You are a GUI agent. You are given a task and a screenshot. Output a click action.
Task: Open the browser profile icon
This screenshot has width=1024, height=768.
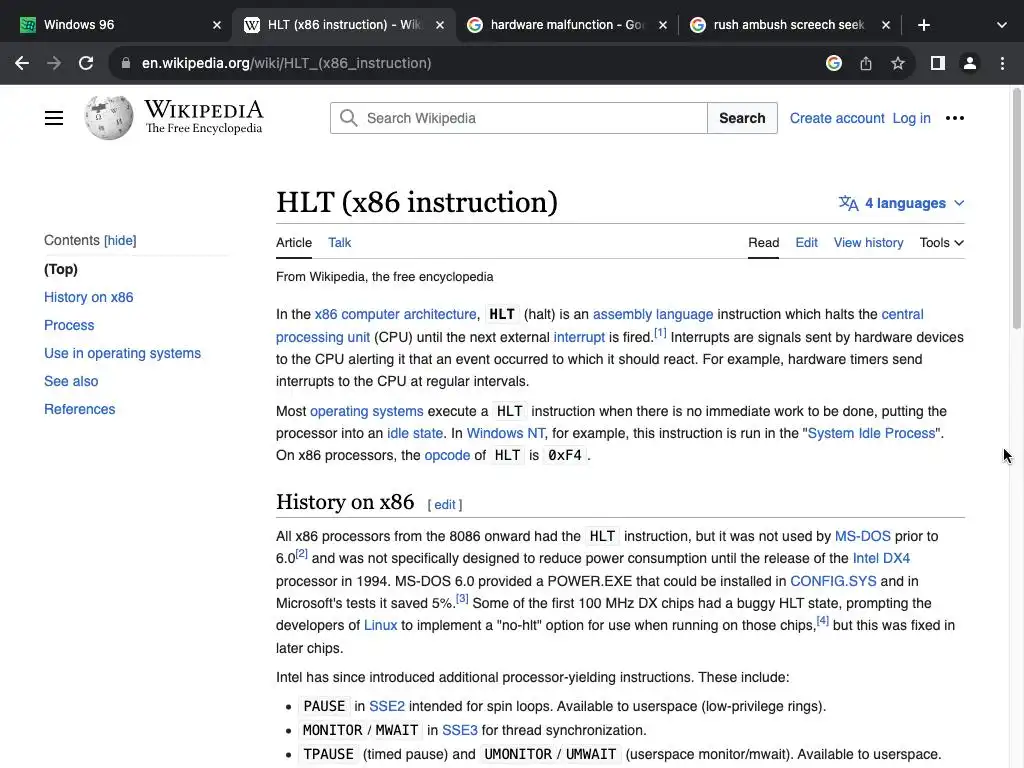coord(970,63)
